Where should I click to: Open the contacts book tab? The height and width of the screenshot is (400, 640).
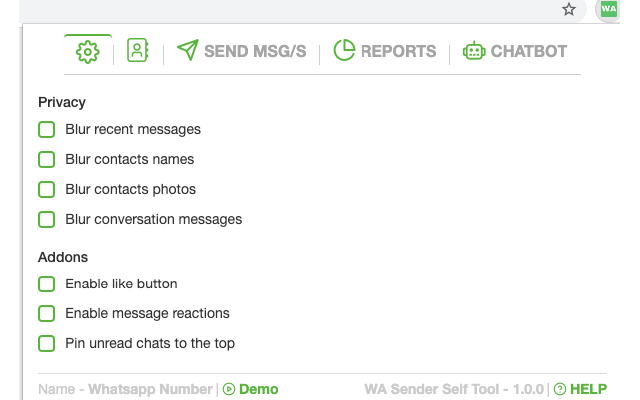click(137, 51)
